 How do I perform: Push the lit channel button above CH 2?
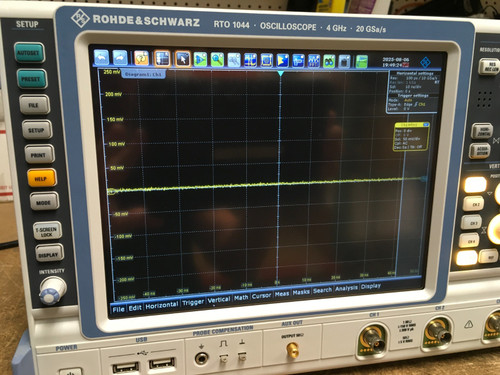tap(475, 185)
